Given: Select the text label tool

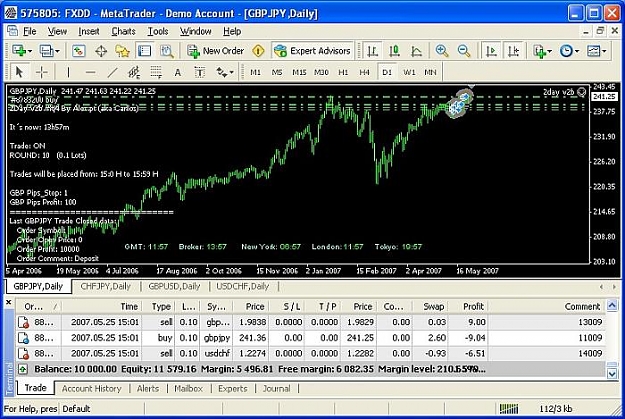Looking at the screenshot, I should (x=200, y=72).
